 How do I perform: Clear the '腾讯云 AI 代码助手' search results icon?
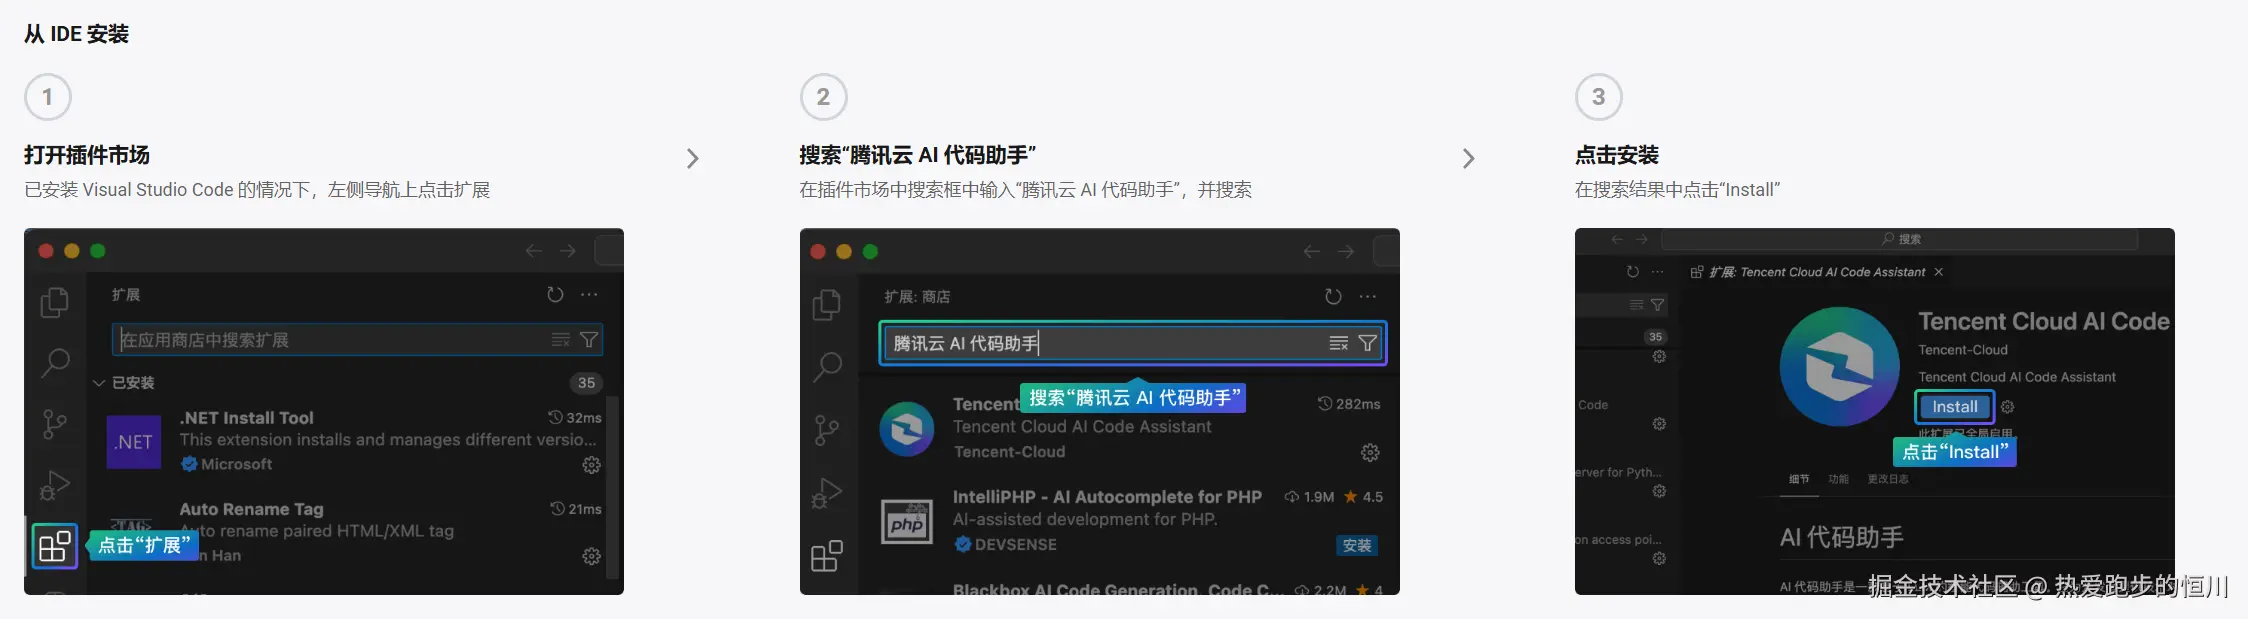pyautogui.click(x=1339, y=343)
